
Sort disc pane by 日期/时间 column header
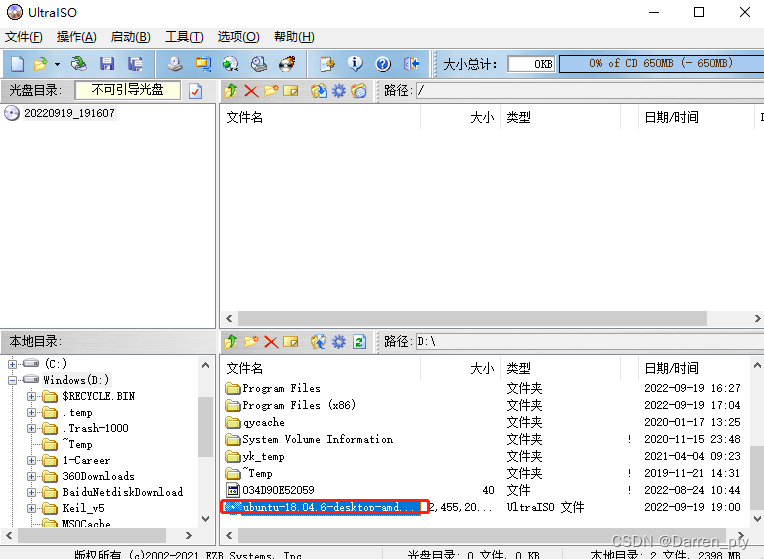click(696, 117)
